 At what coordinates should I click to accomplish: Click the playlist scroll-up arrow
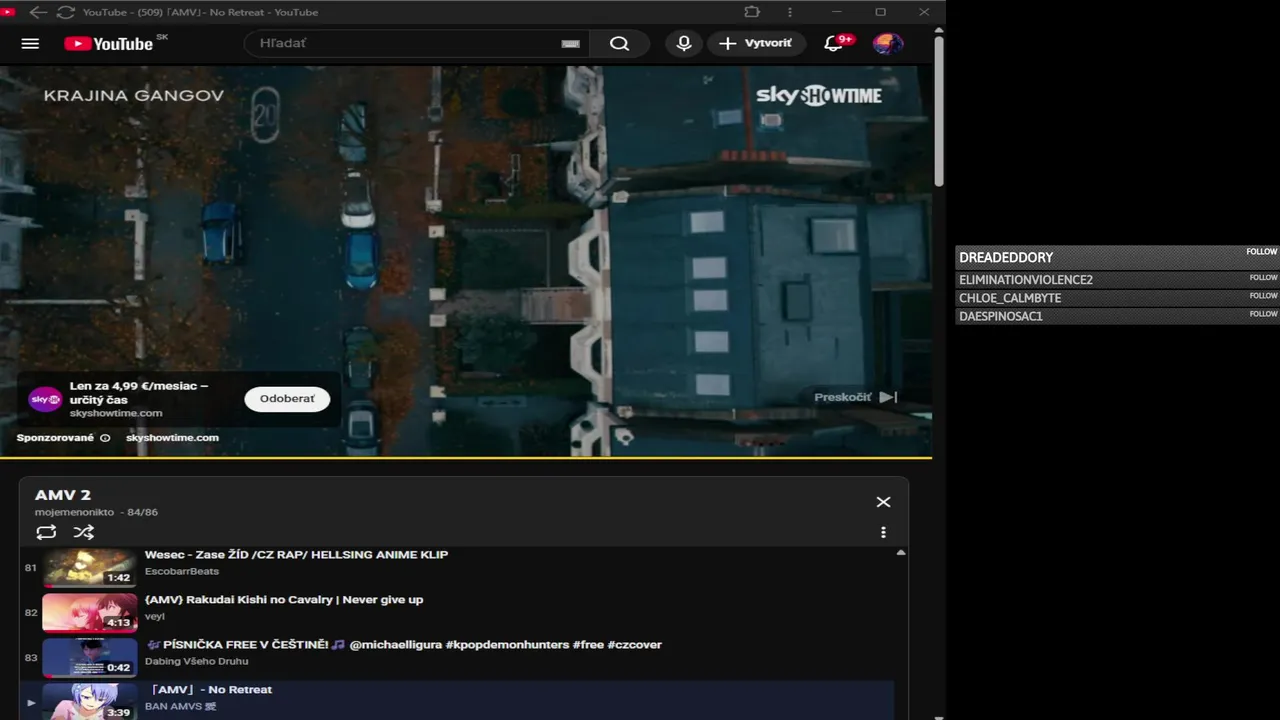coord(901,553)
